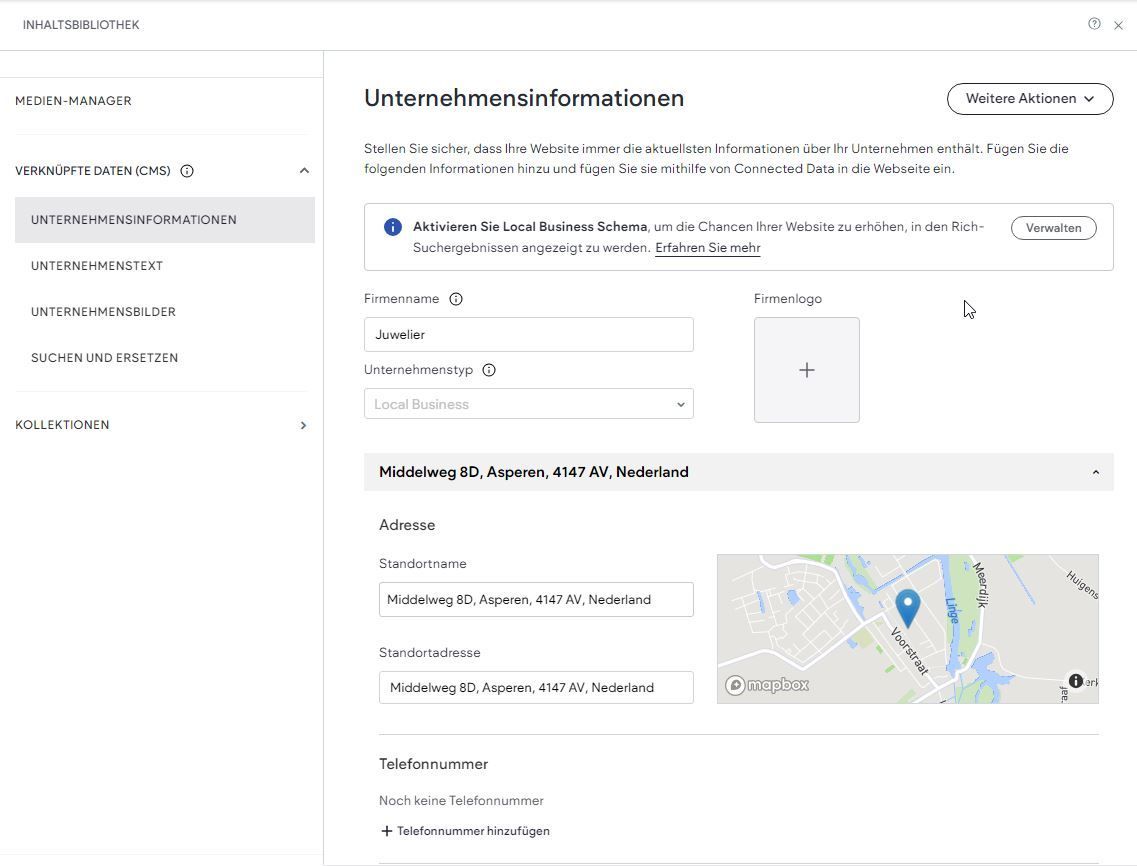Click the Verwalten button
This screenshot has width=1137, height=866.
point(1053,228)
